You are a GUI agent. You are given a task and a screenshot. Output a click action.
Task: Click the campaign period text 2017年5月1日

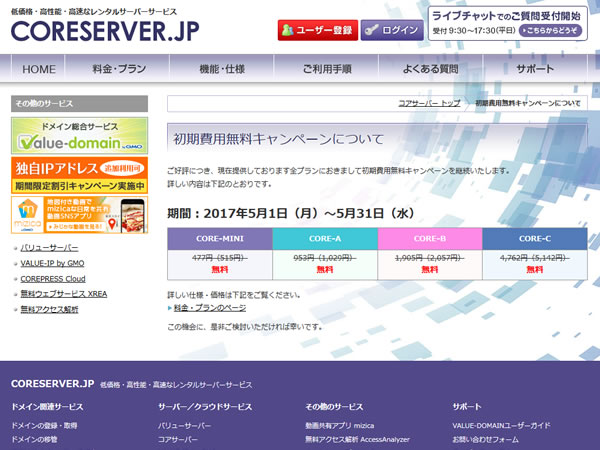(x=245, y=213)
